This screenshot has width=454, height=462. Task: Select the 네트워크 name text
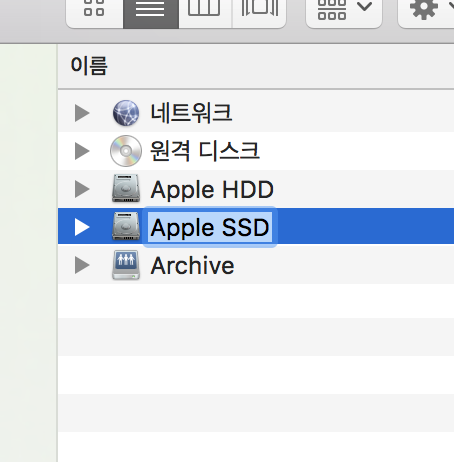pyautogui.click(x=191, y=113)
